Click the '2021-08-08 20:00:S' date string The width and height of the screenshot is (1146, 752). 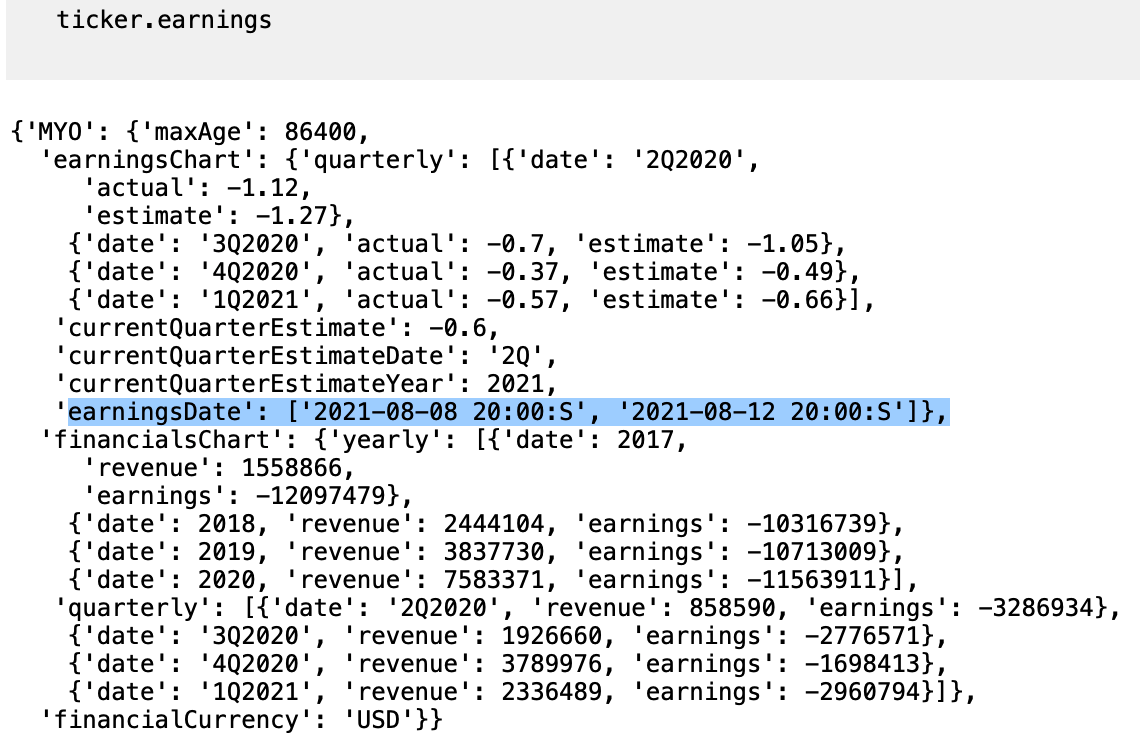coord(443,412)
